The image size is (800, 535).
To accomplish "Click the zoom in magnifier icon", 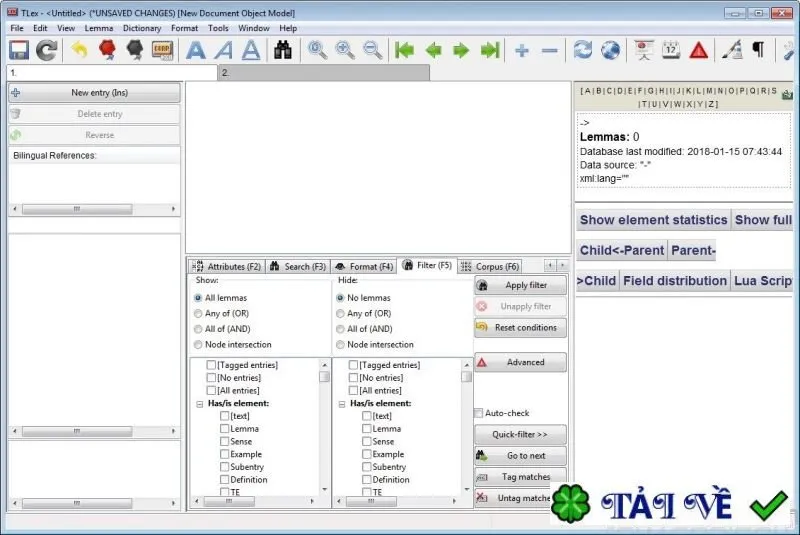I will (x=345, y=50).
